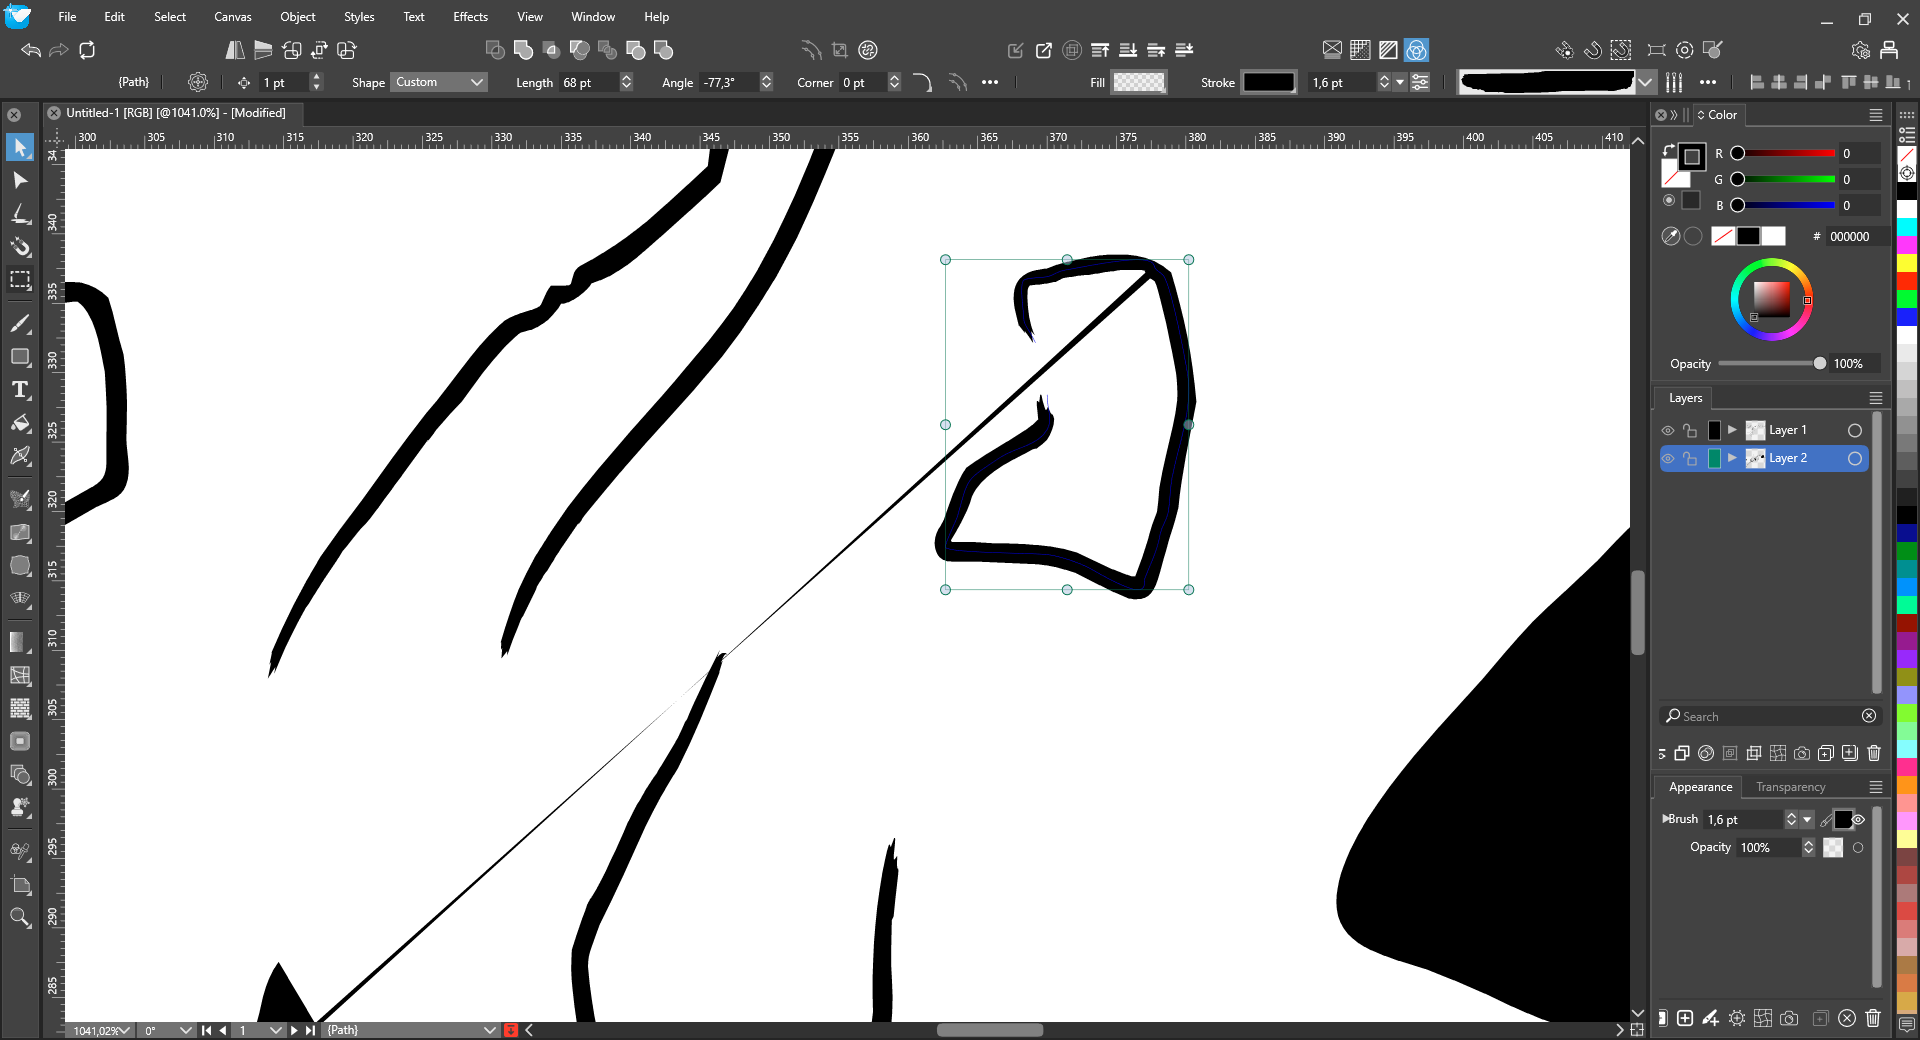Viewport: 1920px width, 1040px height.
Task: Hide Layer 1 visibility eye
Action: click(1667, 430)
